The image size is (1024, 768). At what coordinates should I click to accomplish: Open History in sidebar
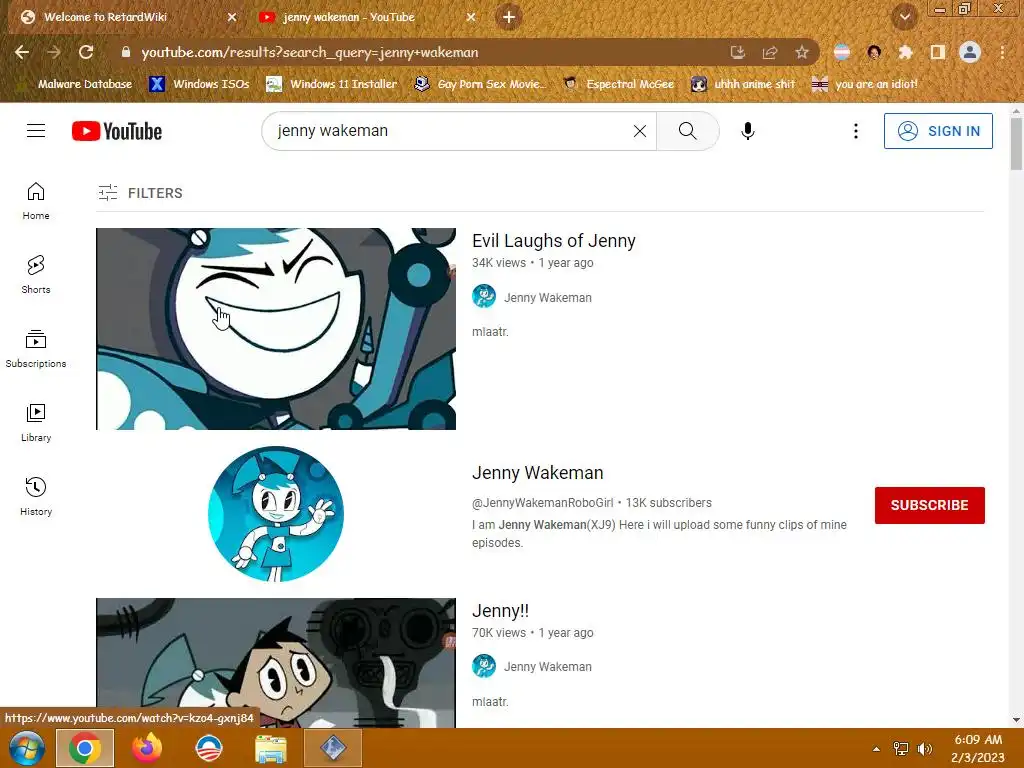click(x=36, y=497)
